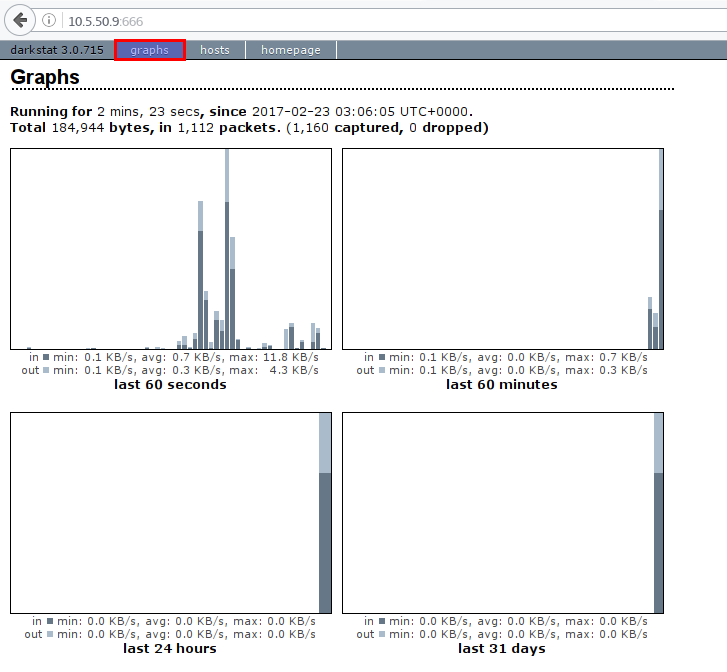Select 'max: 0.3 KB/s' under last 60 minutes
The width and height of the screenshot is (727, 672).
[606, 371]
